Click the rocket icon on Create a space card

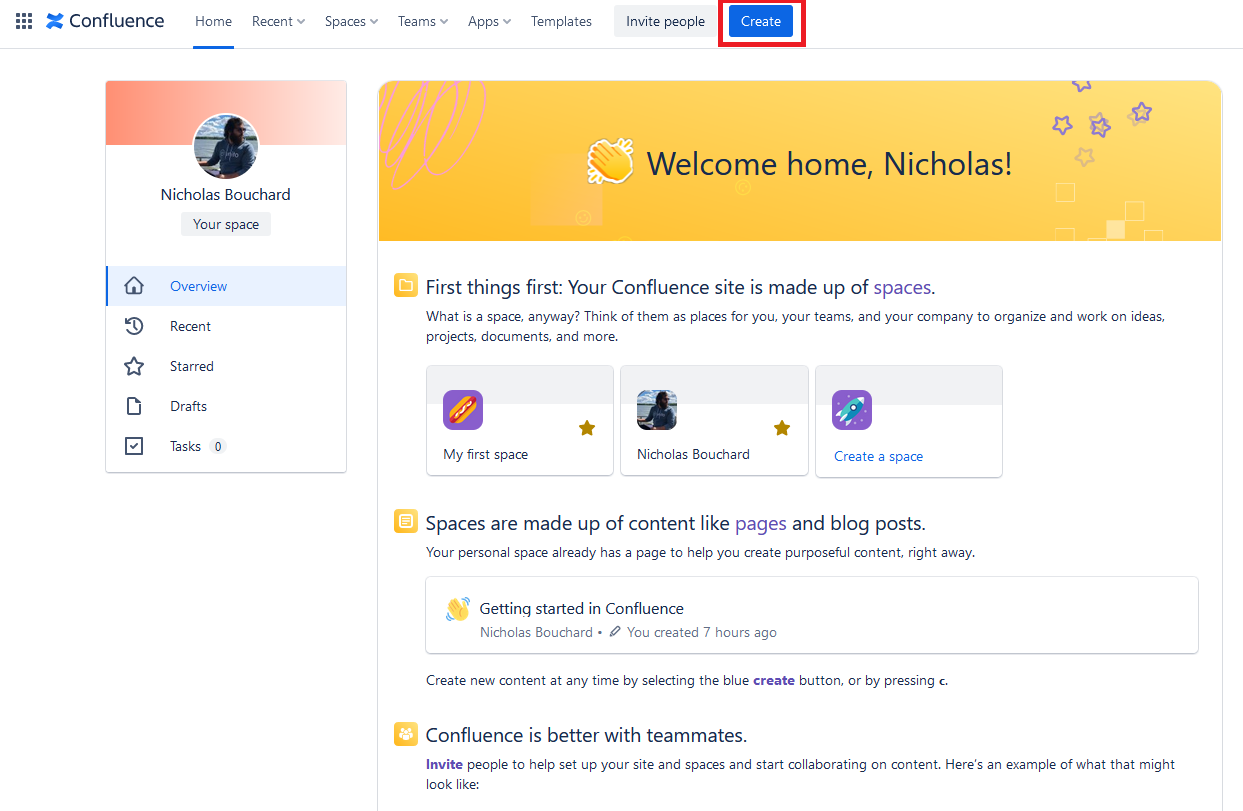852,410
